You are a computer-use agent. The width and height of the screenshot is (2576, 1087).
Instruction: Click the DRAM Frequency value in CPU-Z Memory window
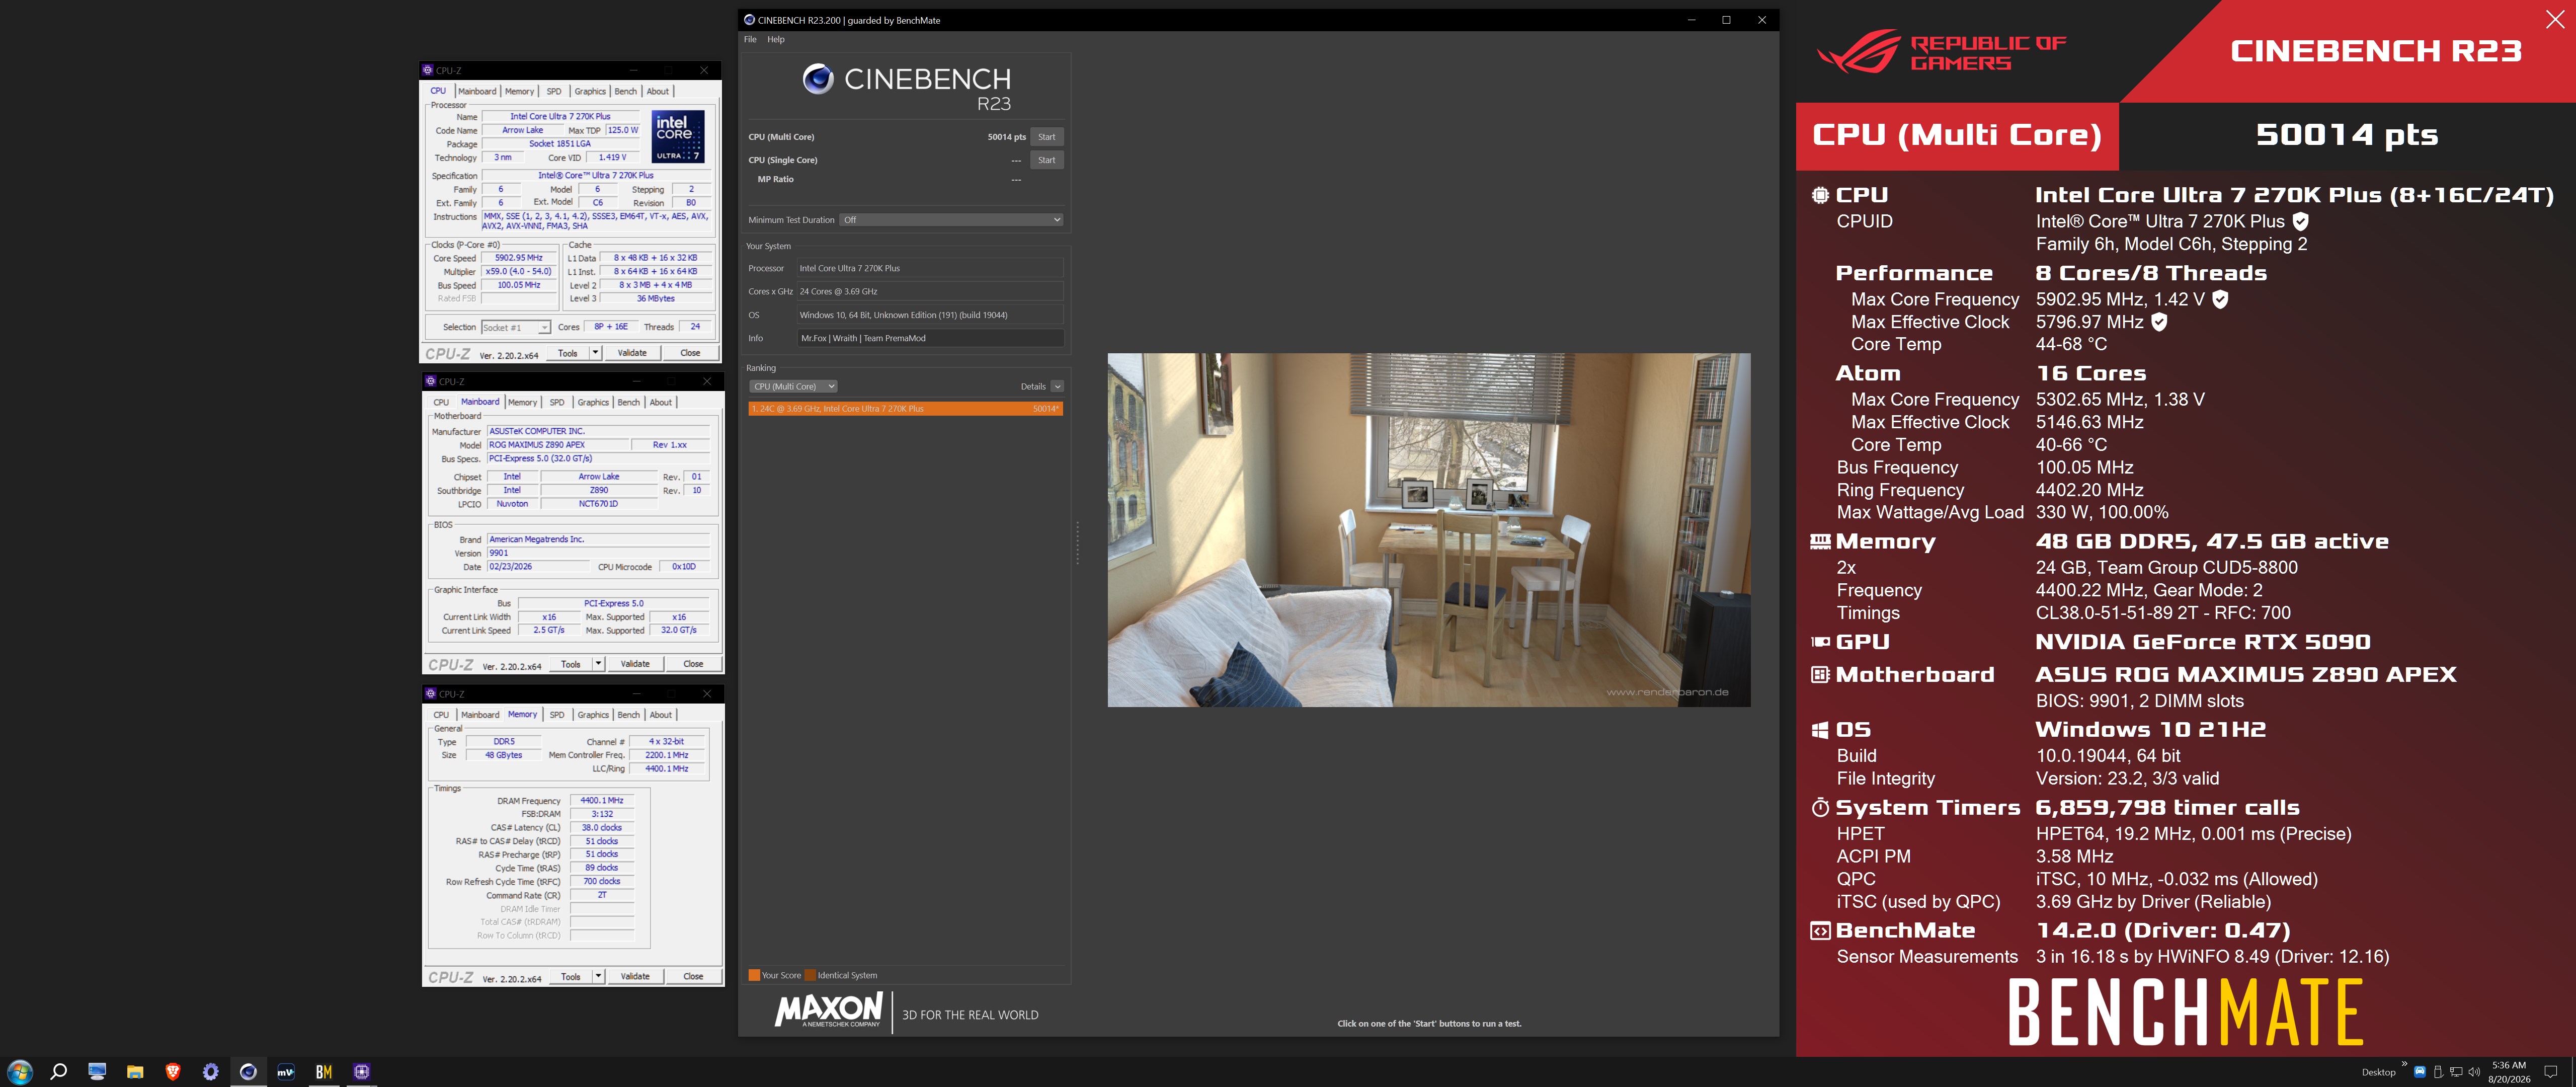pyautogui.click(x=601, y=801)
